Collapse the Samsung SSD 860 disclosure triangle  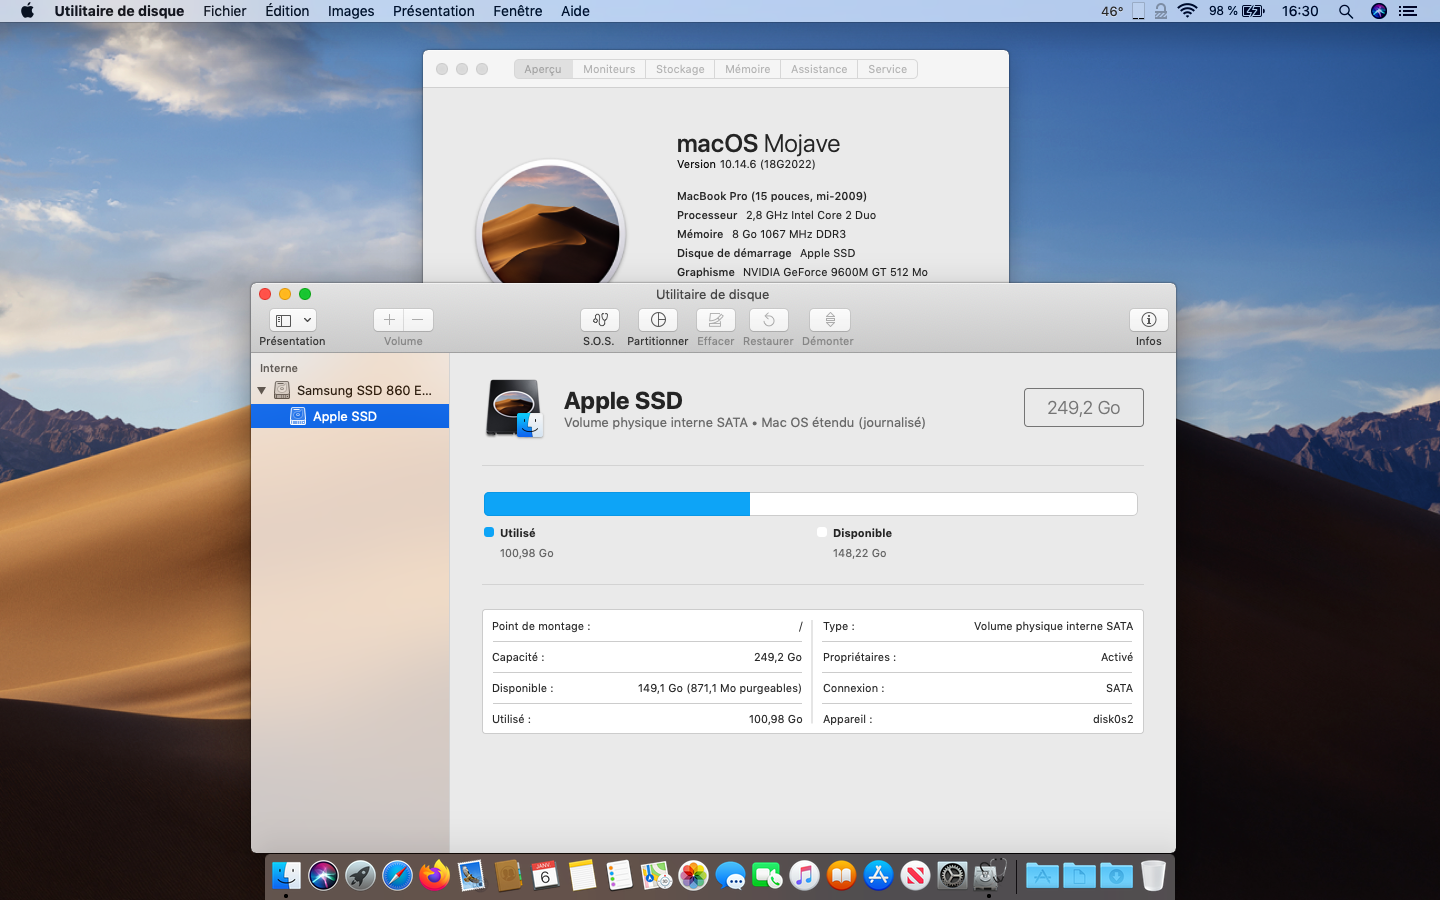pyautogui.click(x=262, y=391)
